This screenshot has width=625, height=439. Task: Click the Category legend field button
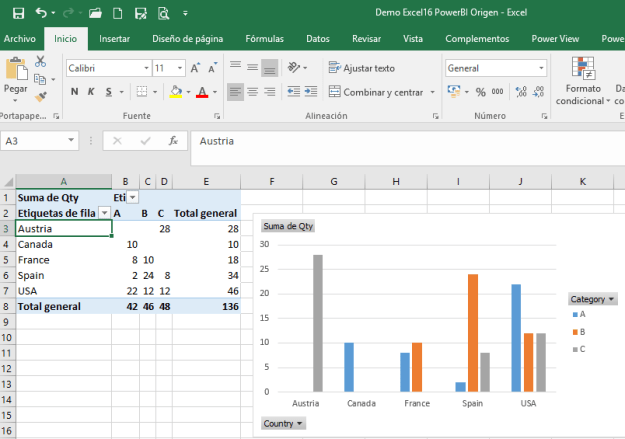[593, 299]
